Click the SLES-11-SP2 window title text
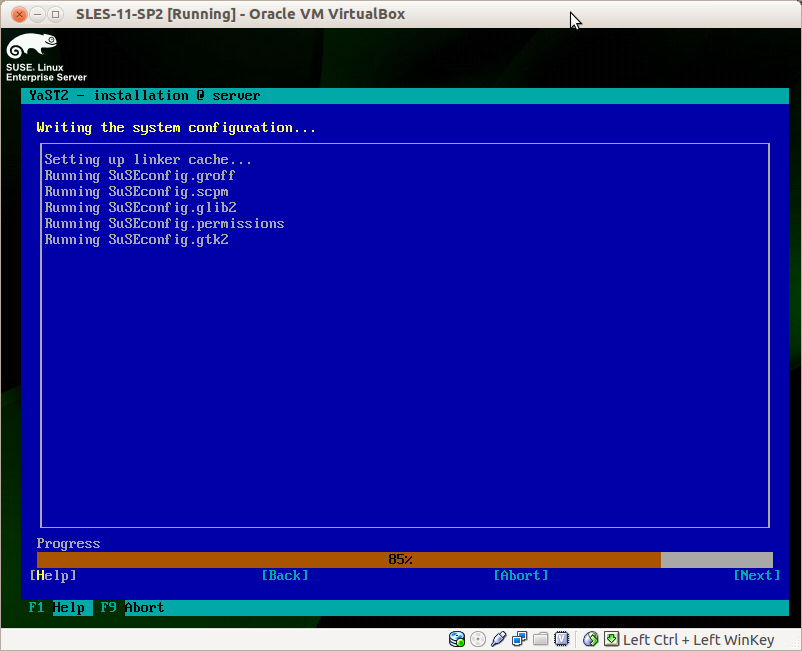Screen dimensions: 802x651 point(240,14)
